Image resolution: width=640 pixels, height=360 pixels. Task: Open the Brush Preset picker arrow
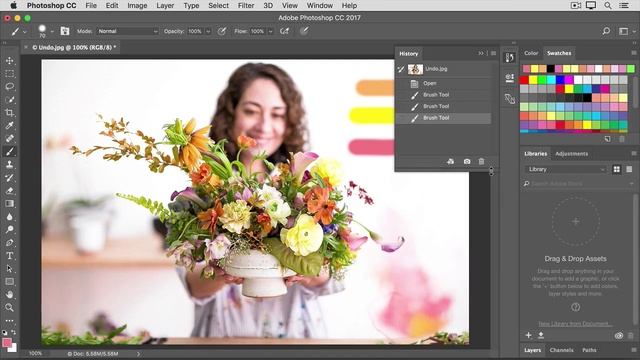point(52,31)
